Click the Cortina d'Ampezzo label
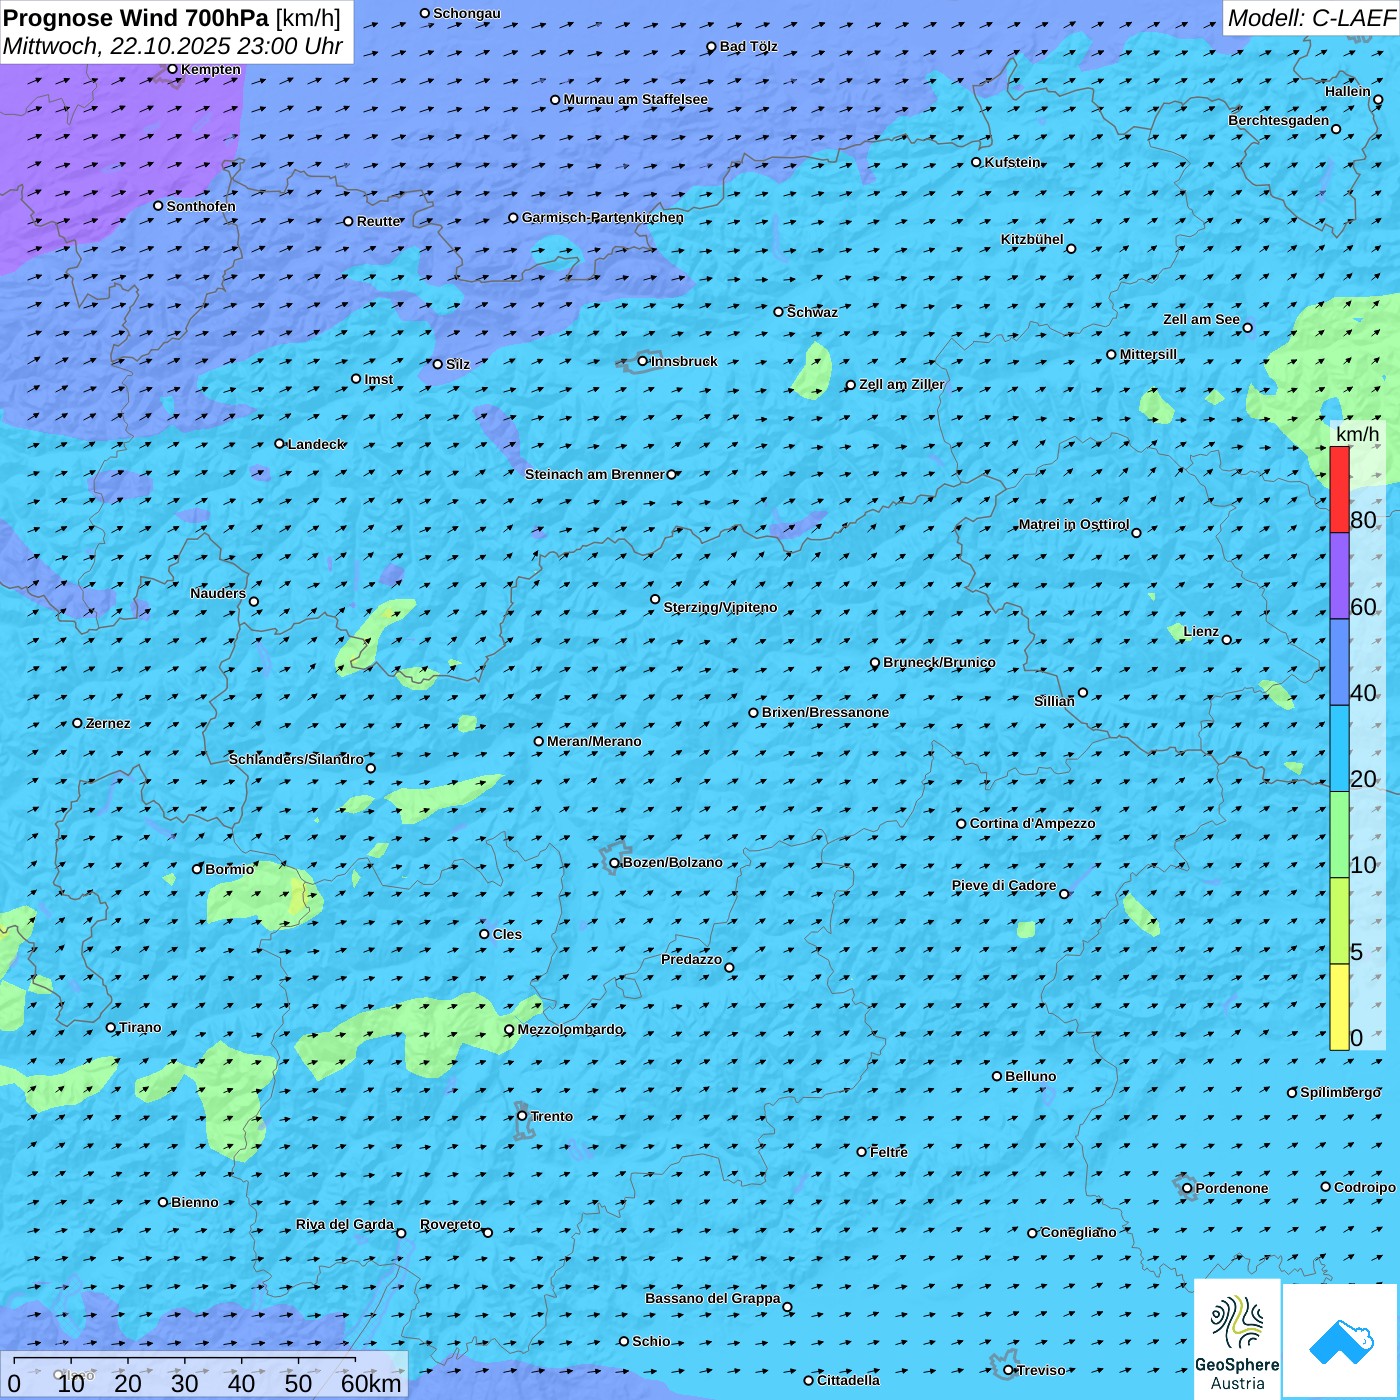 (1032, 823)
